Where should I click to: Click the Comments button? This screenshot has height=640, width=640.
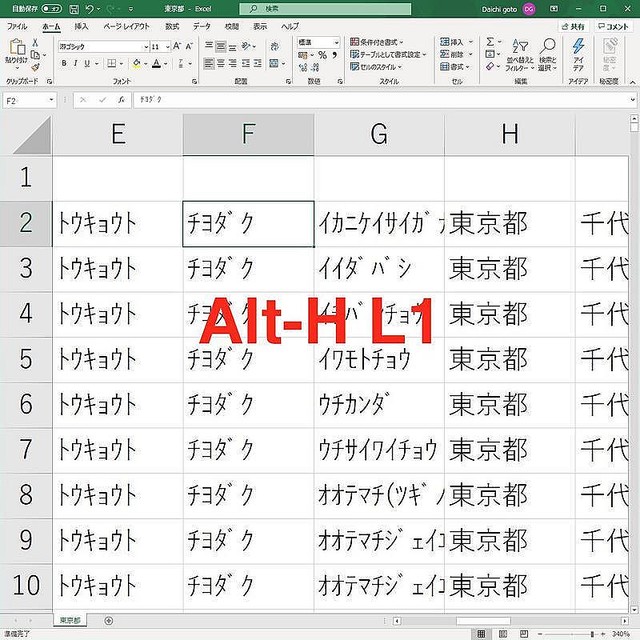pos(613,27)
